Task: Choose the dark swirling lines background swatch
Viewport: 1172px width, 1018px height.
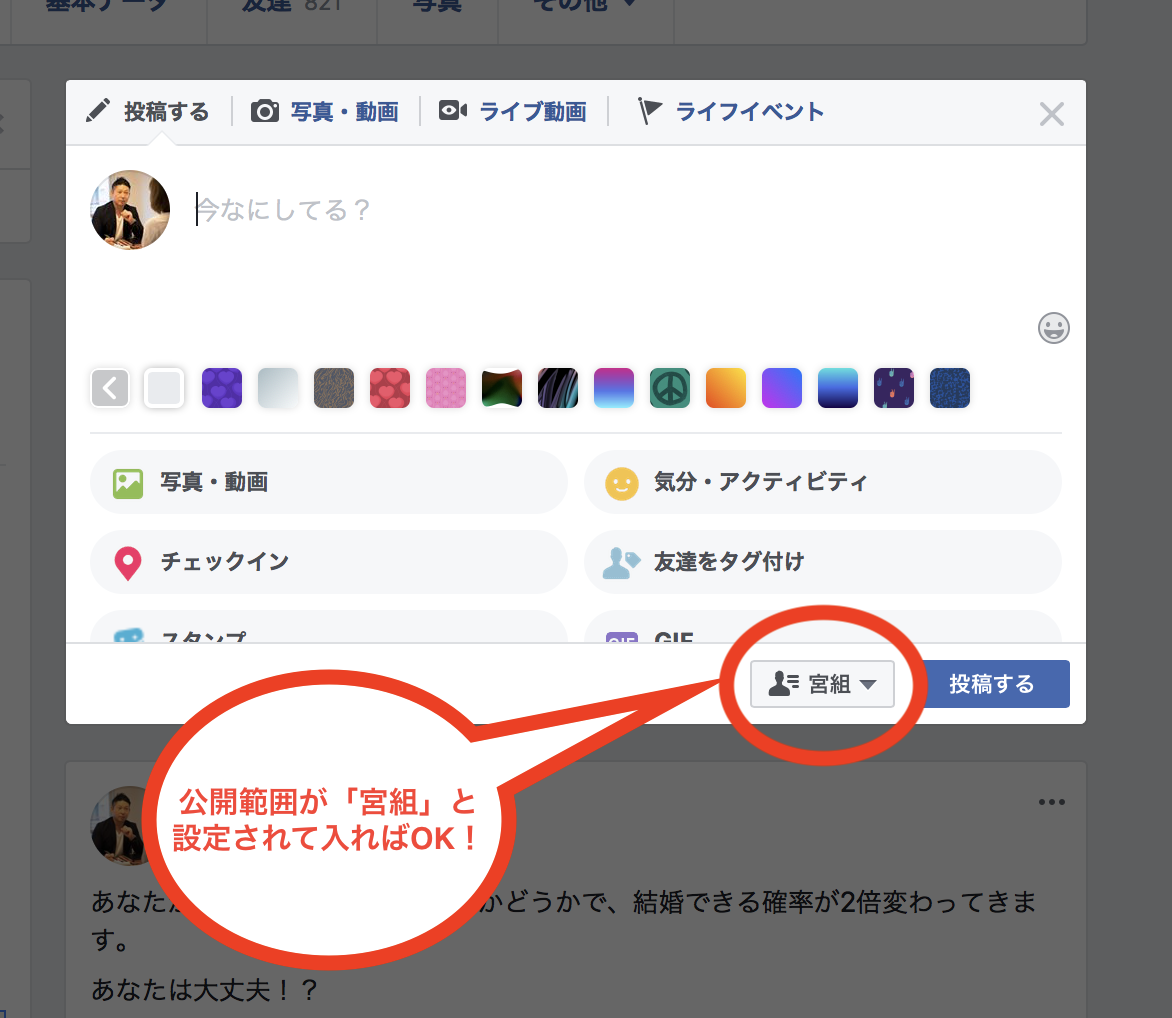Action: click(558, 388)
